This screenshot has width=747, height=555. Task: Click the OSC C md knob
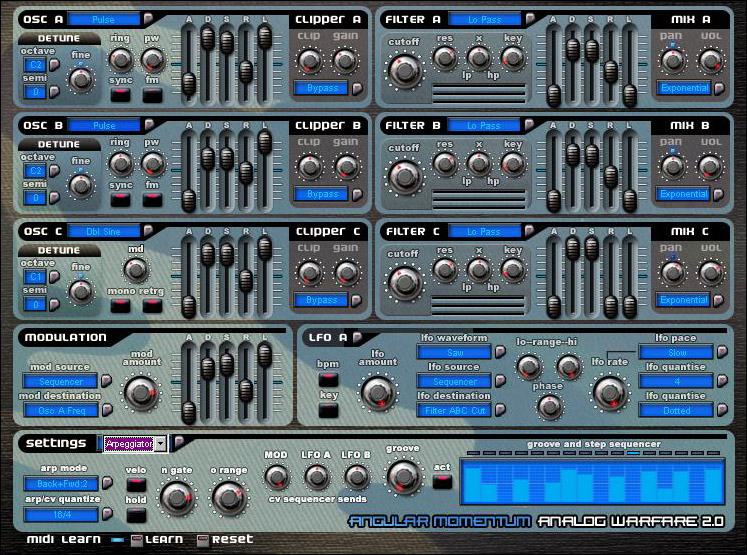[136, 270]
